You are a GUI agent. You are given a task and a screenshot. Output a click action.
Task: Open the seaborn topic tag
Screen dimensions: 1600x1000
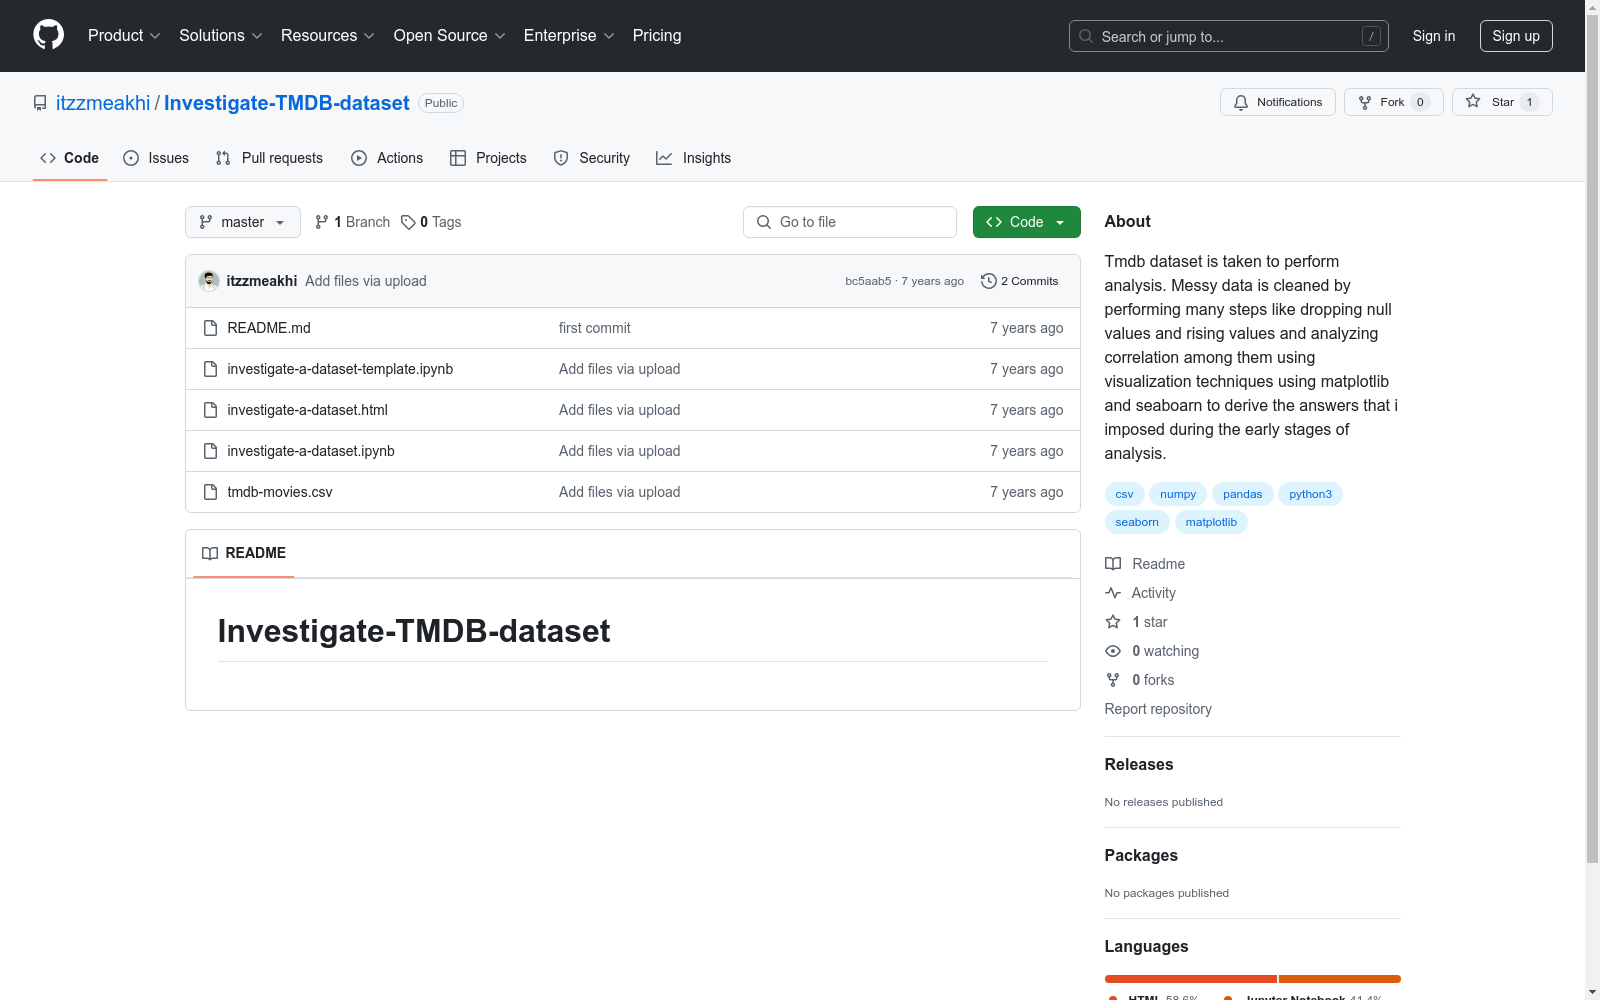1137,522
